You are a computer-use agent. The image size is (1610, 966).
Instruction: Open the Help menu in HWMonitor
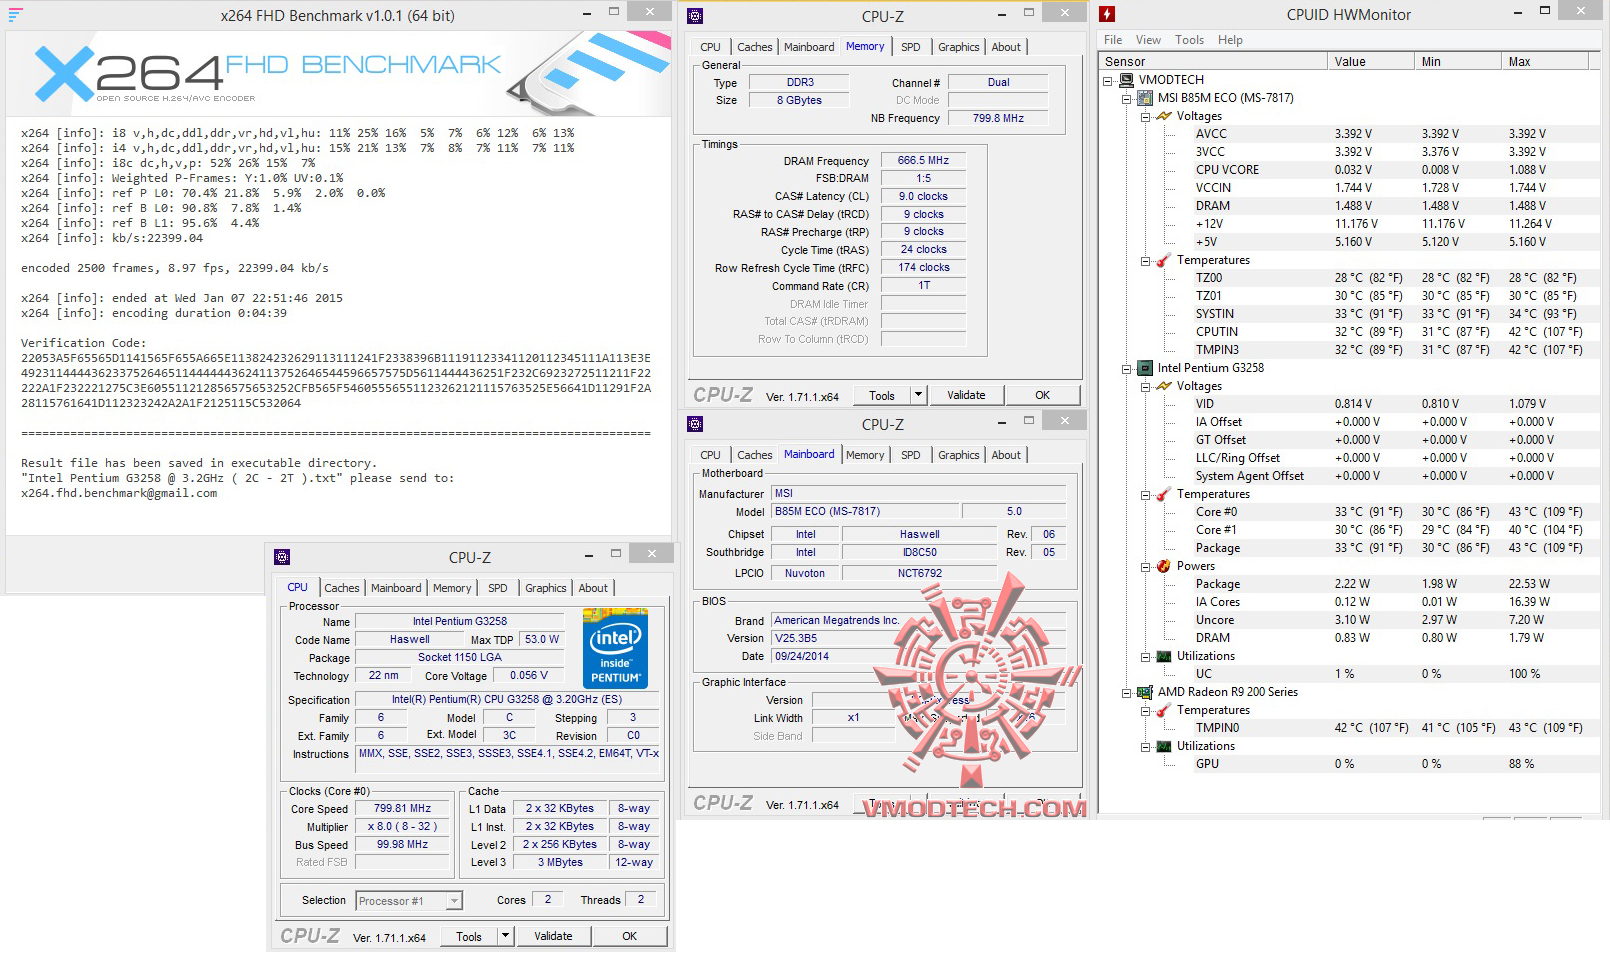1230,40
